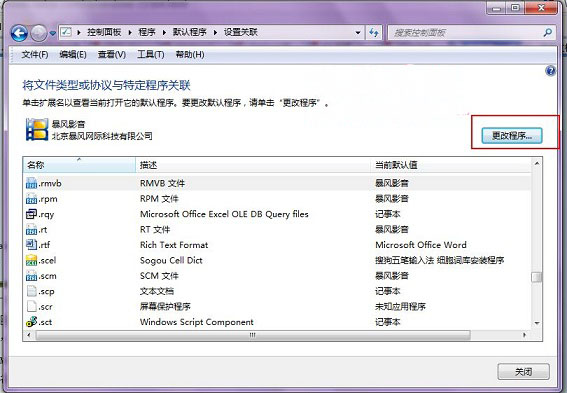
Task: Click the Windows Script Component description
Action: [x=197, y=322]
